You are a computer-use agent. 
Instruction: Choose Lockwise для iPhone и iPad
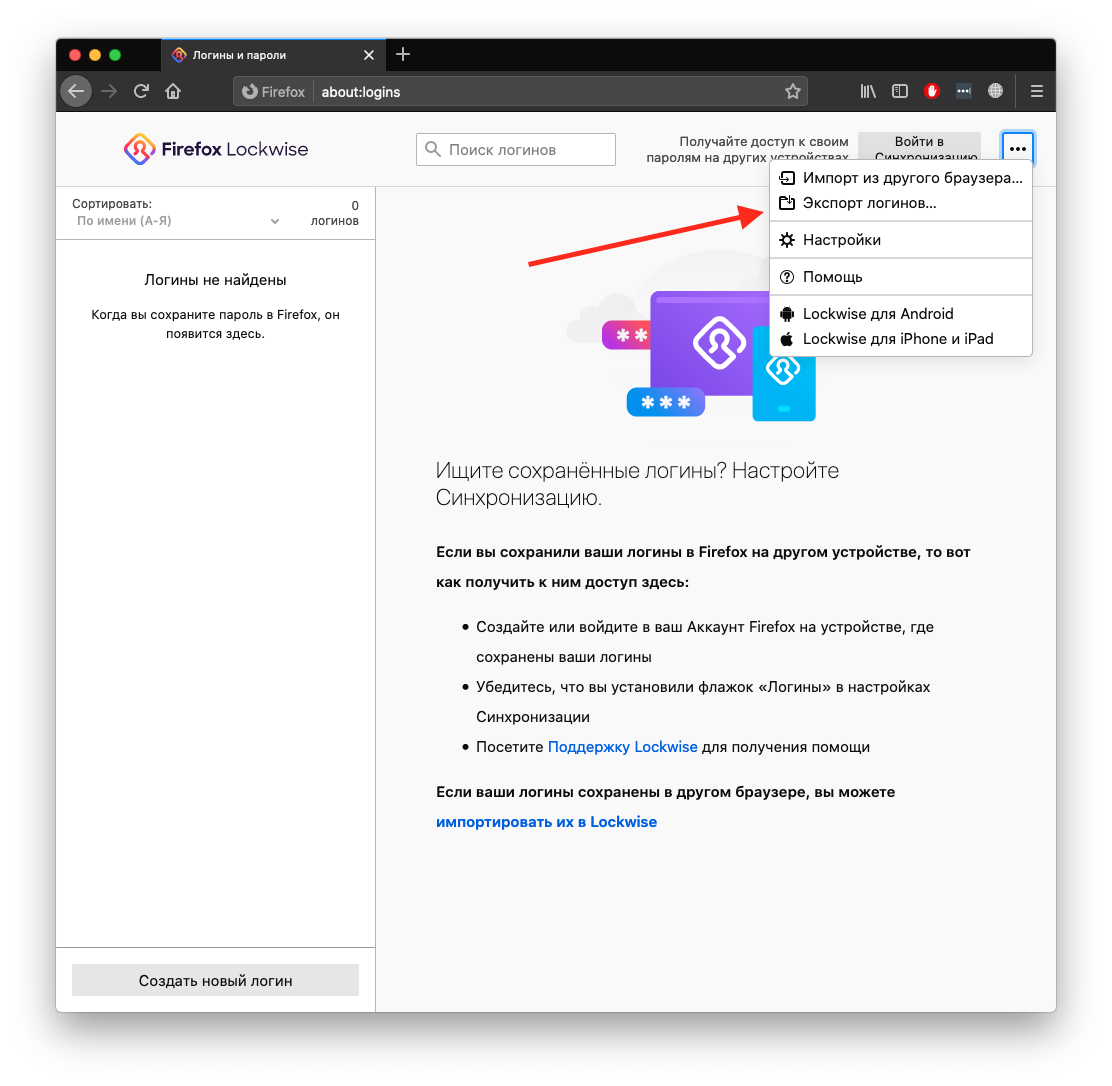coord(901,339)
